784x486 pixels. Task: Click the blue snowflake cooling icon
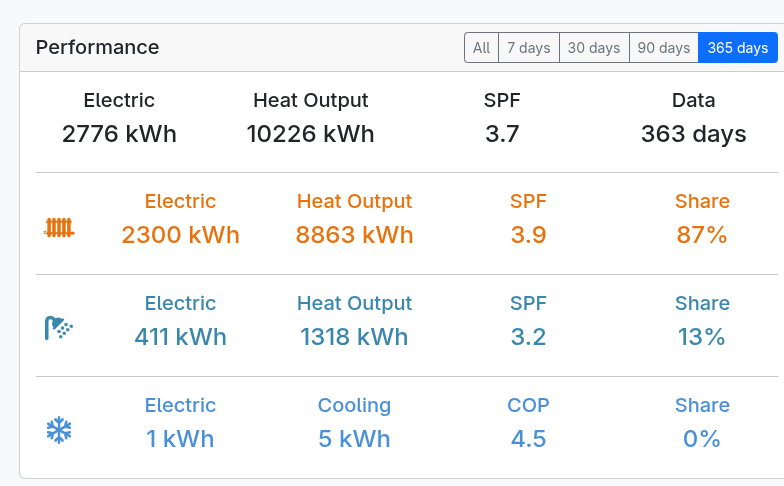point(59,430)
